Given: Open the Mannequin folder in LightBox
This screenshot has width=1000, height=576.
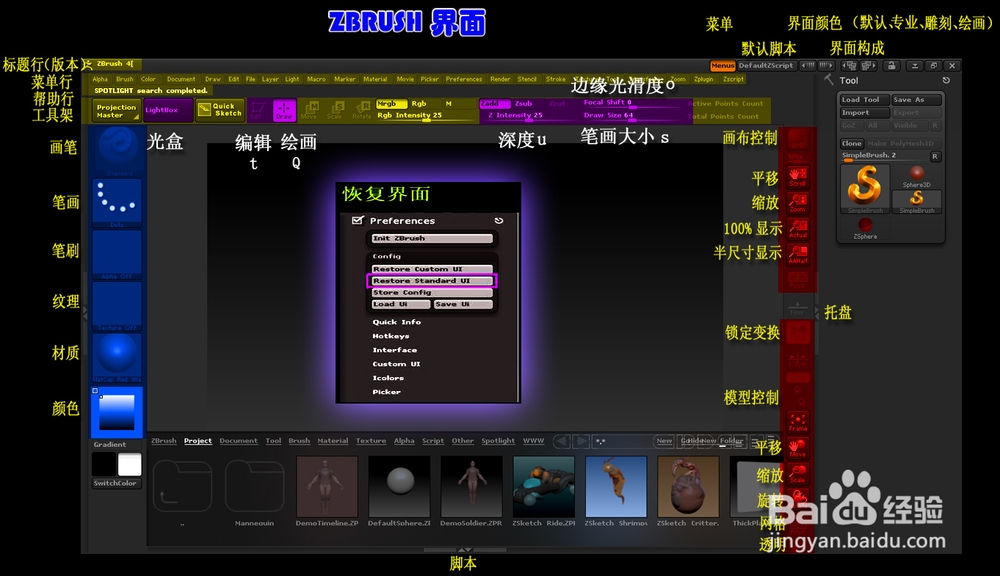Looking at the screenshot, I should coord(254,487).
